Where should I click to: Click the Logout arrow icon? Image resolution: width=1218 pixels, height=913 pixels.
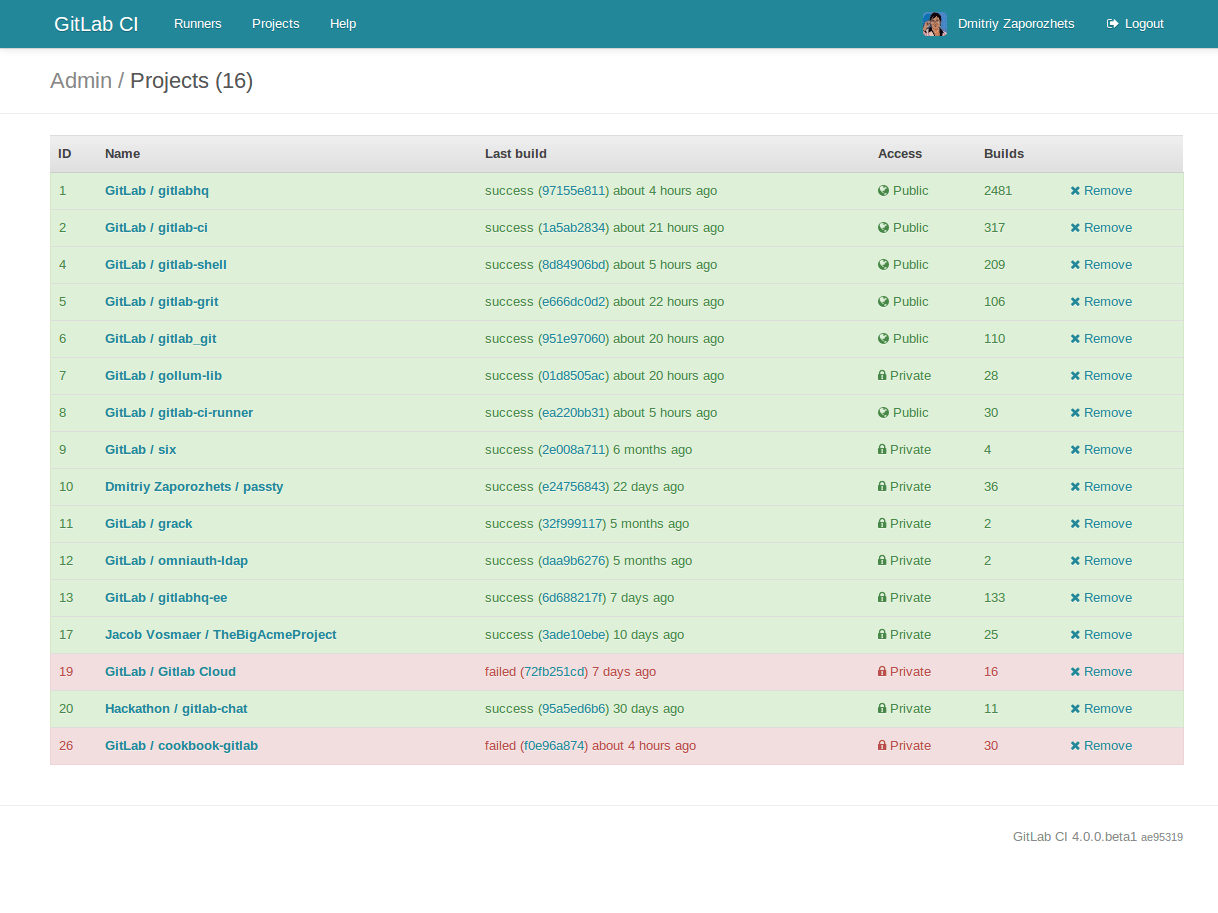click(1112, 24)
